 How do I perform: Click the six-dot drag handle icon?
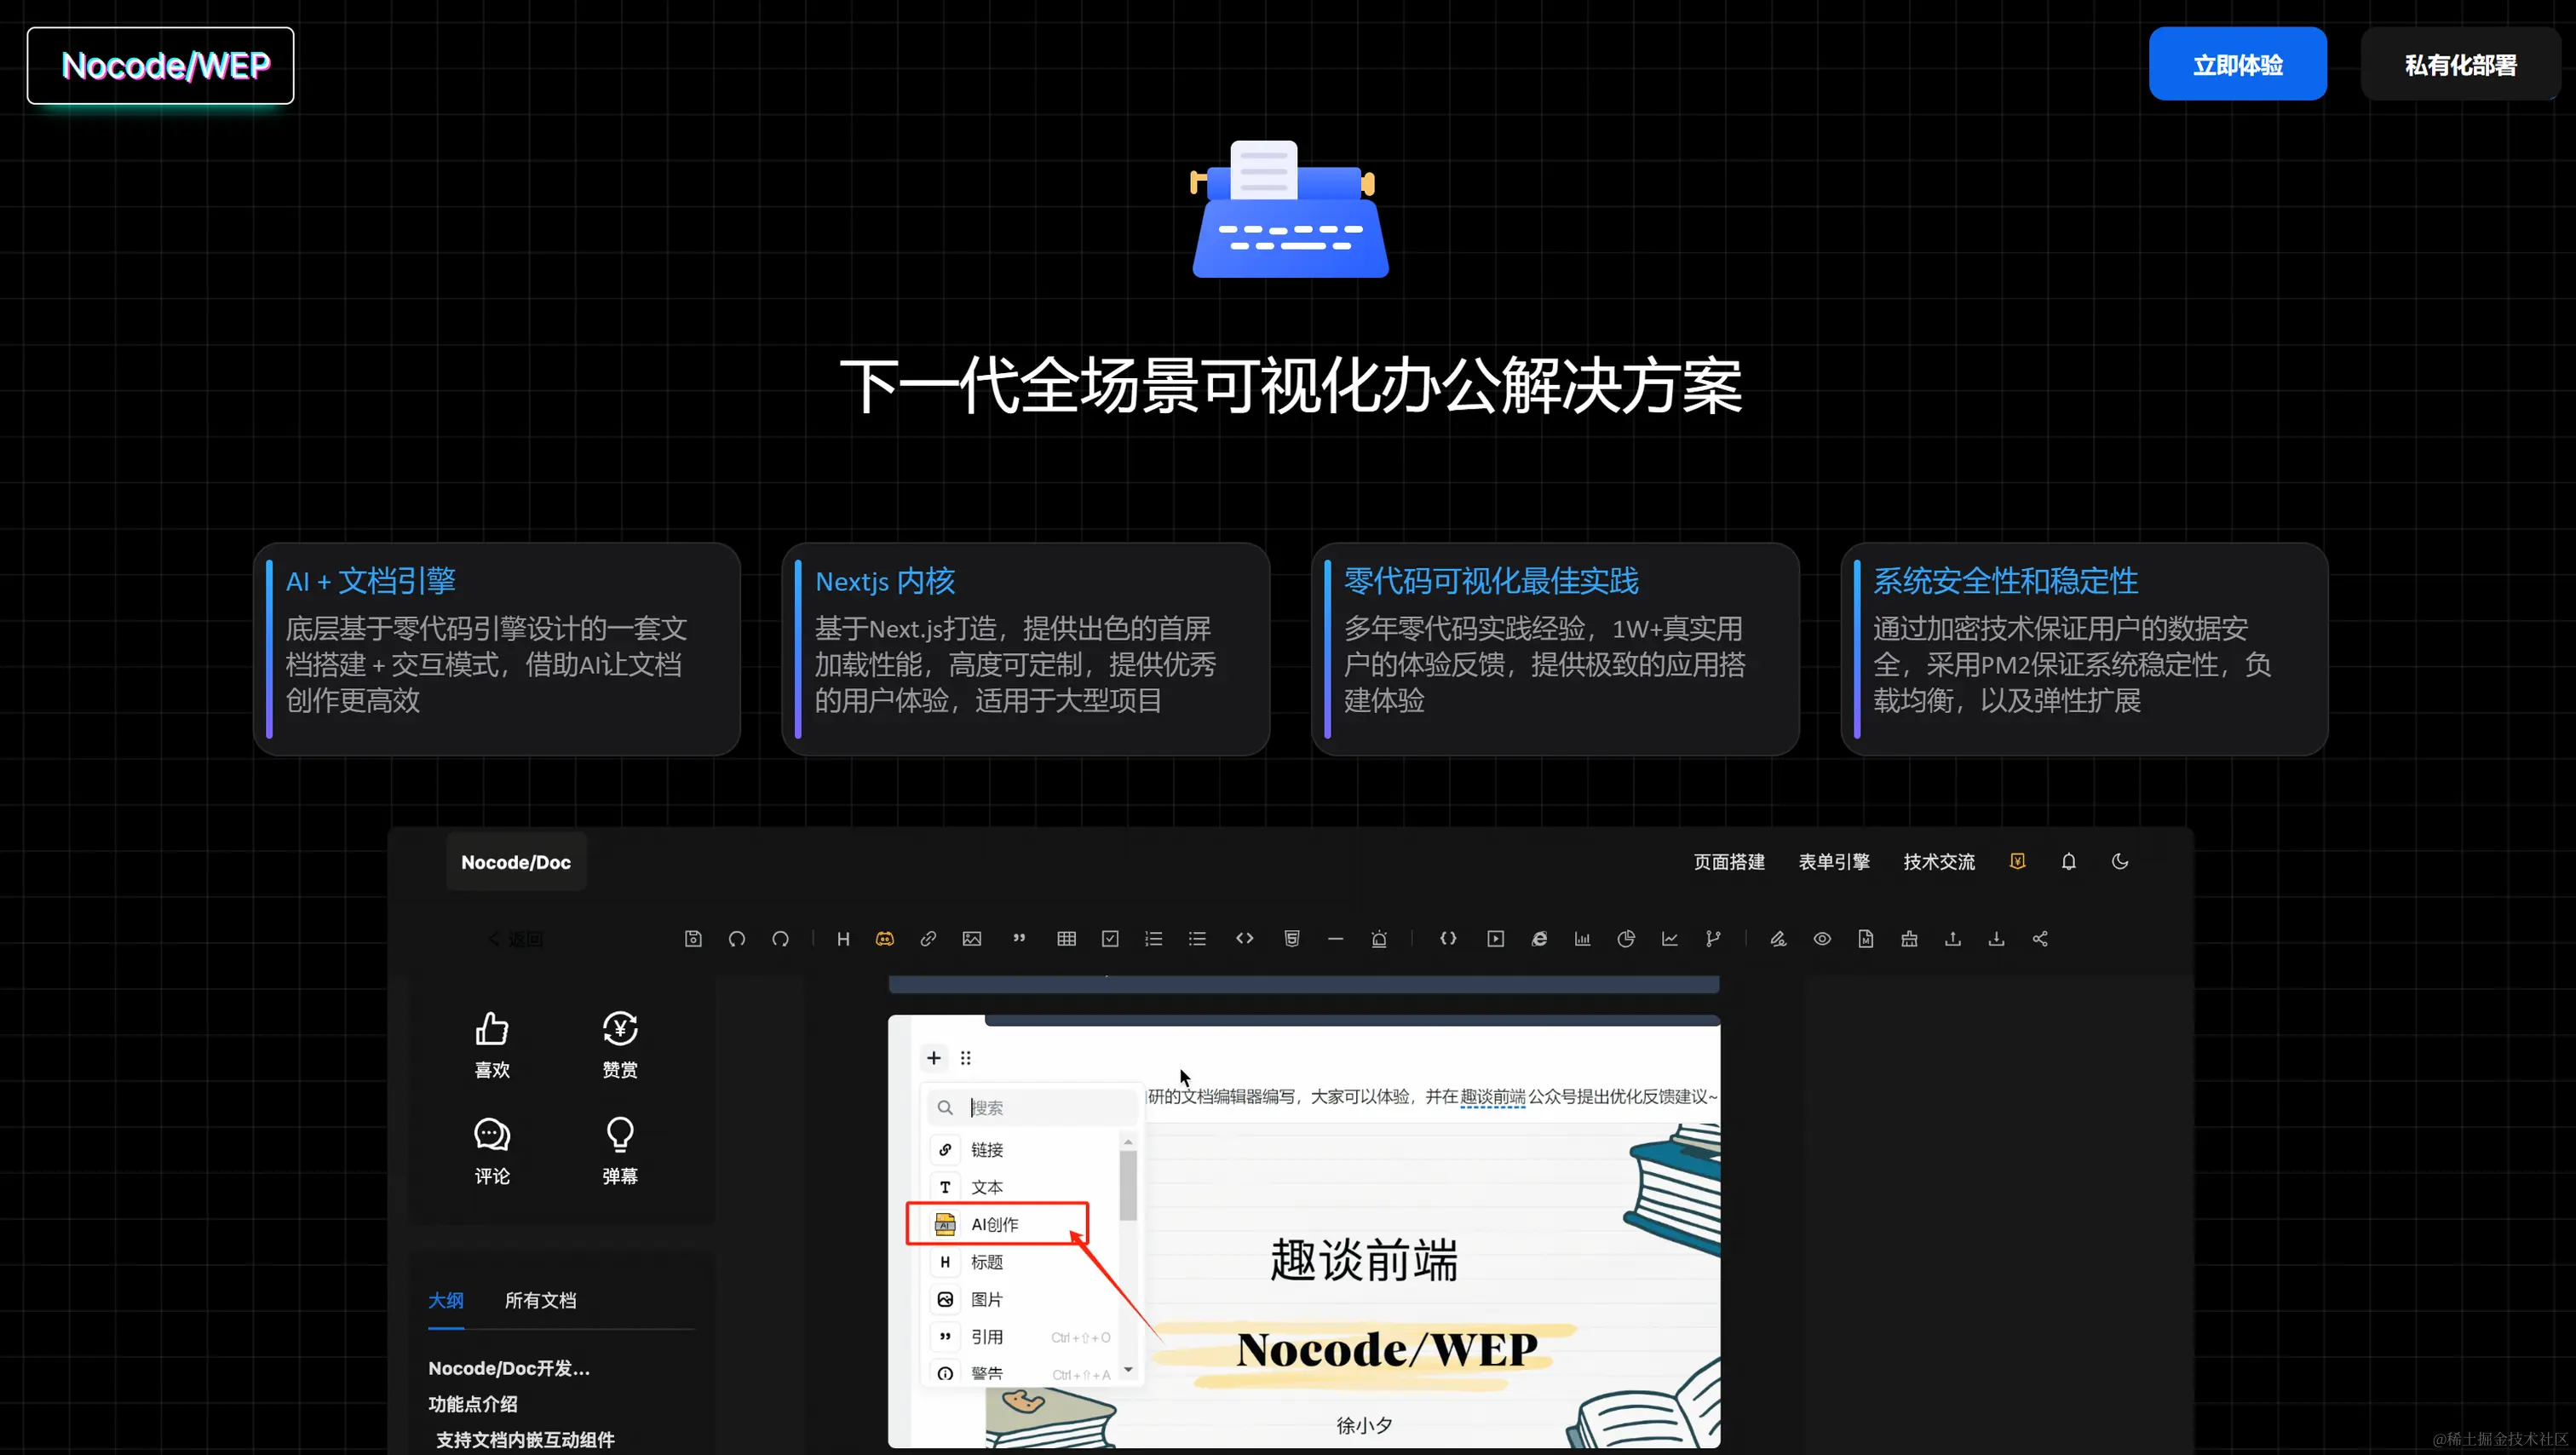pos(965,1057)
